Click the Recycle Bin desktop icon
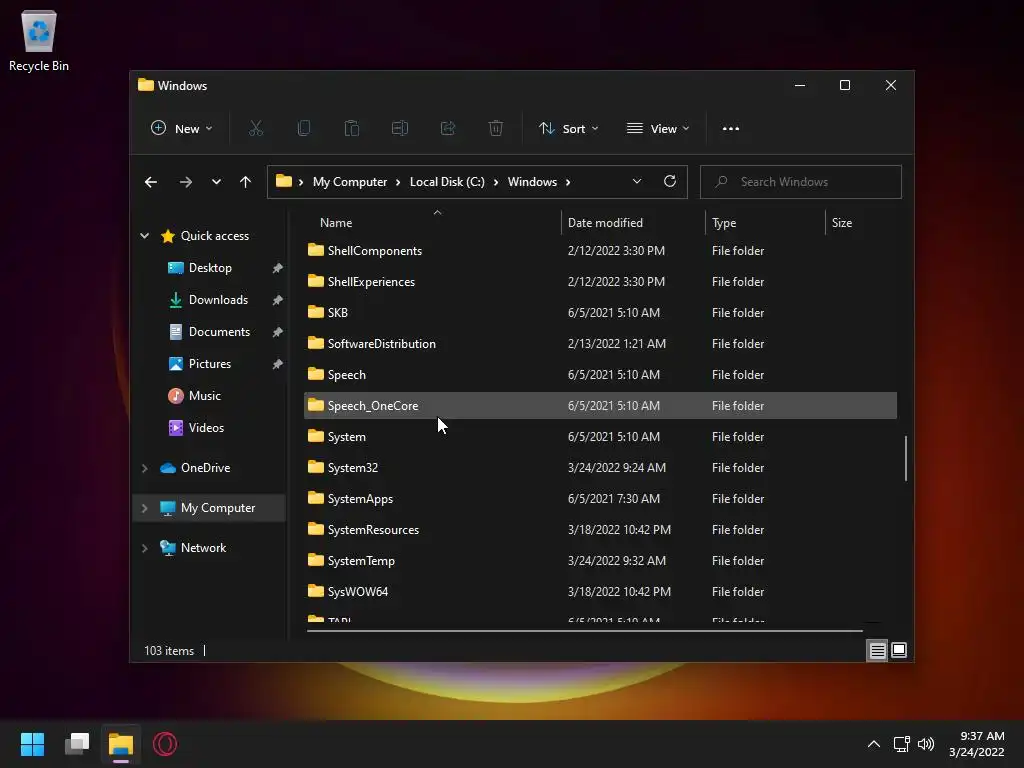The width and height of the screenshot is (1024, 768). [x=39, y=40]
